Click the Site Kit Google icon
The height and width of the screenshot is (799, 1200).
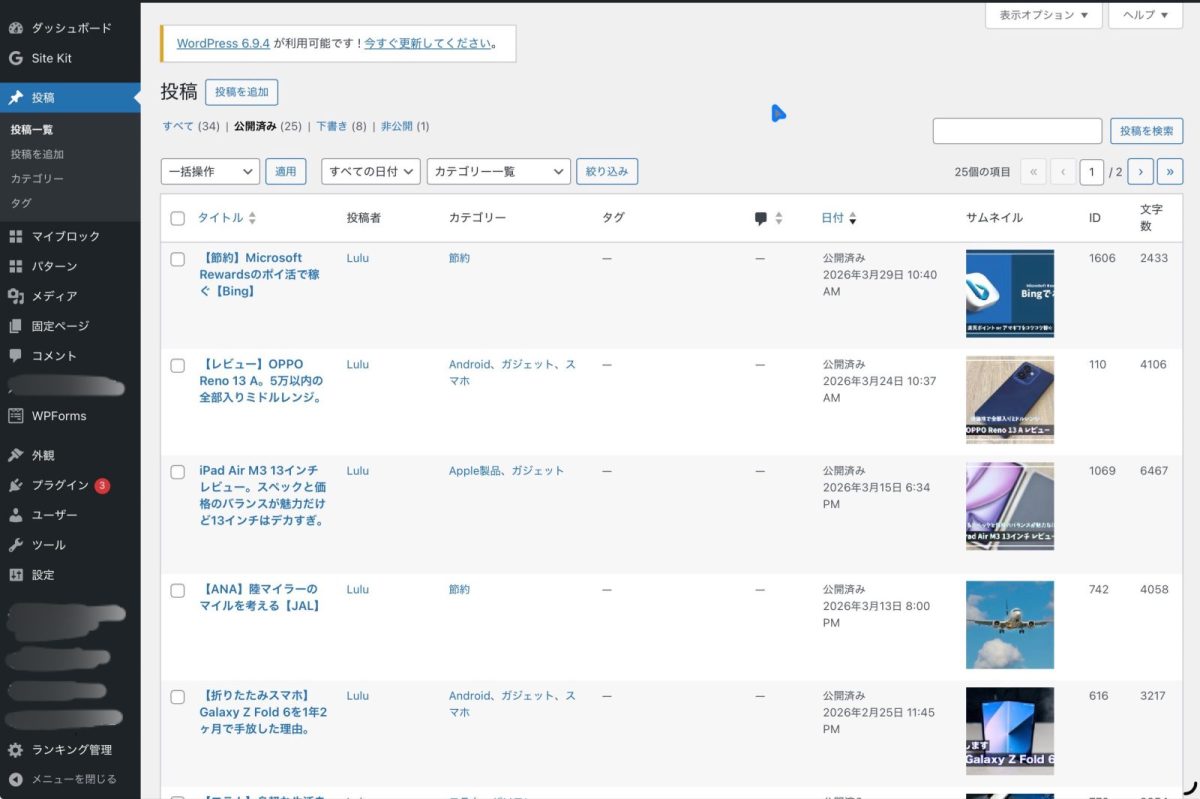click(x=15, y=58)
